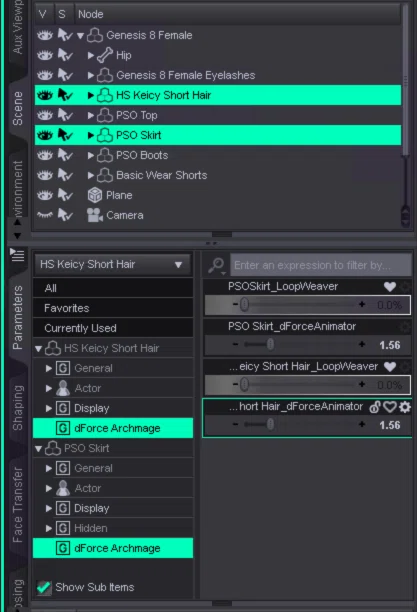Viewport: 417px width, 612px height.
Task: Click PSOSkirt_LoopWeaver slider handle
Action: point(244,304)
